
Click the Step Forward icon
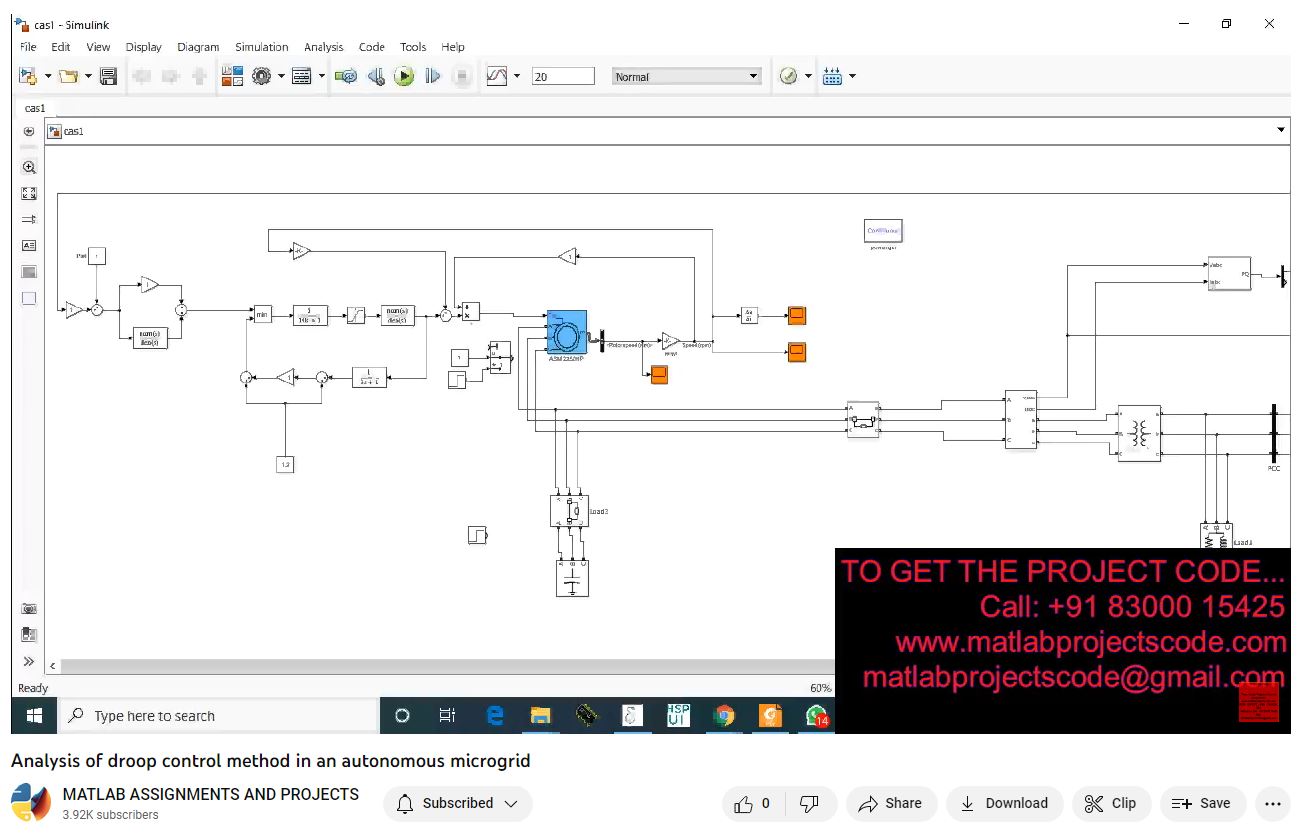433,76
